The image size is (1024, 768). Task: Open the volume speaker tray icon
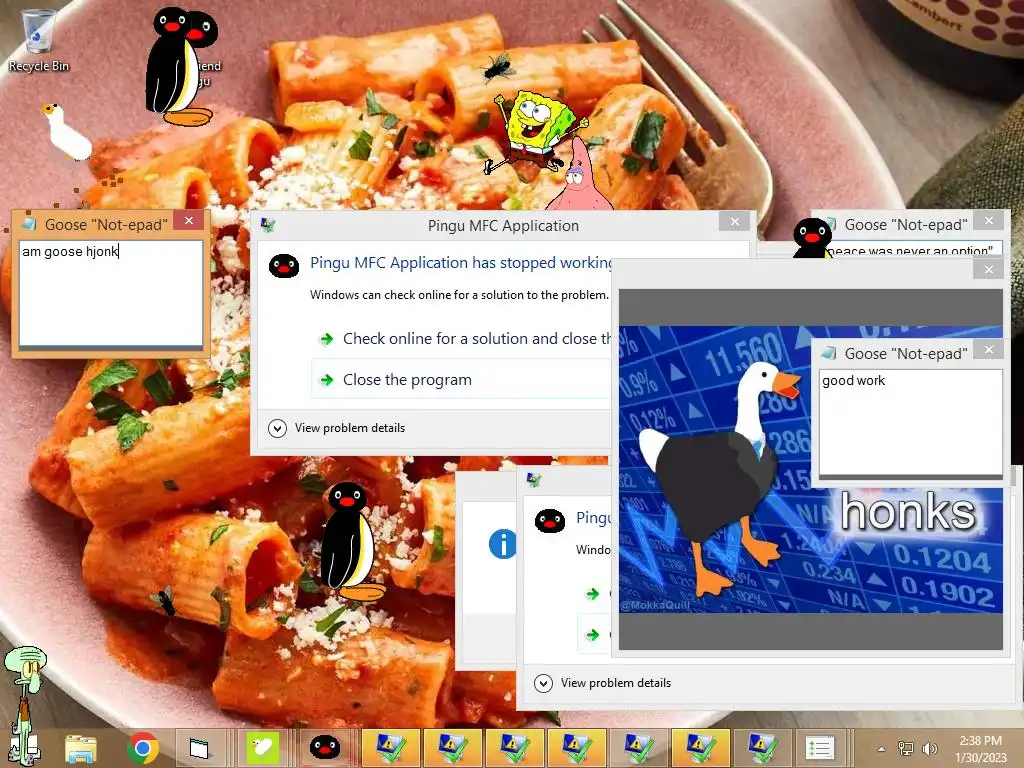(x=929, y=749)
